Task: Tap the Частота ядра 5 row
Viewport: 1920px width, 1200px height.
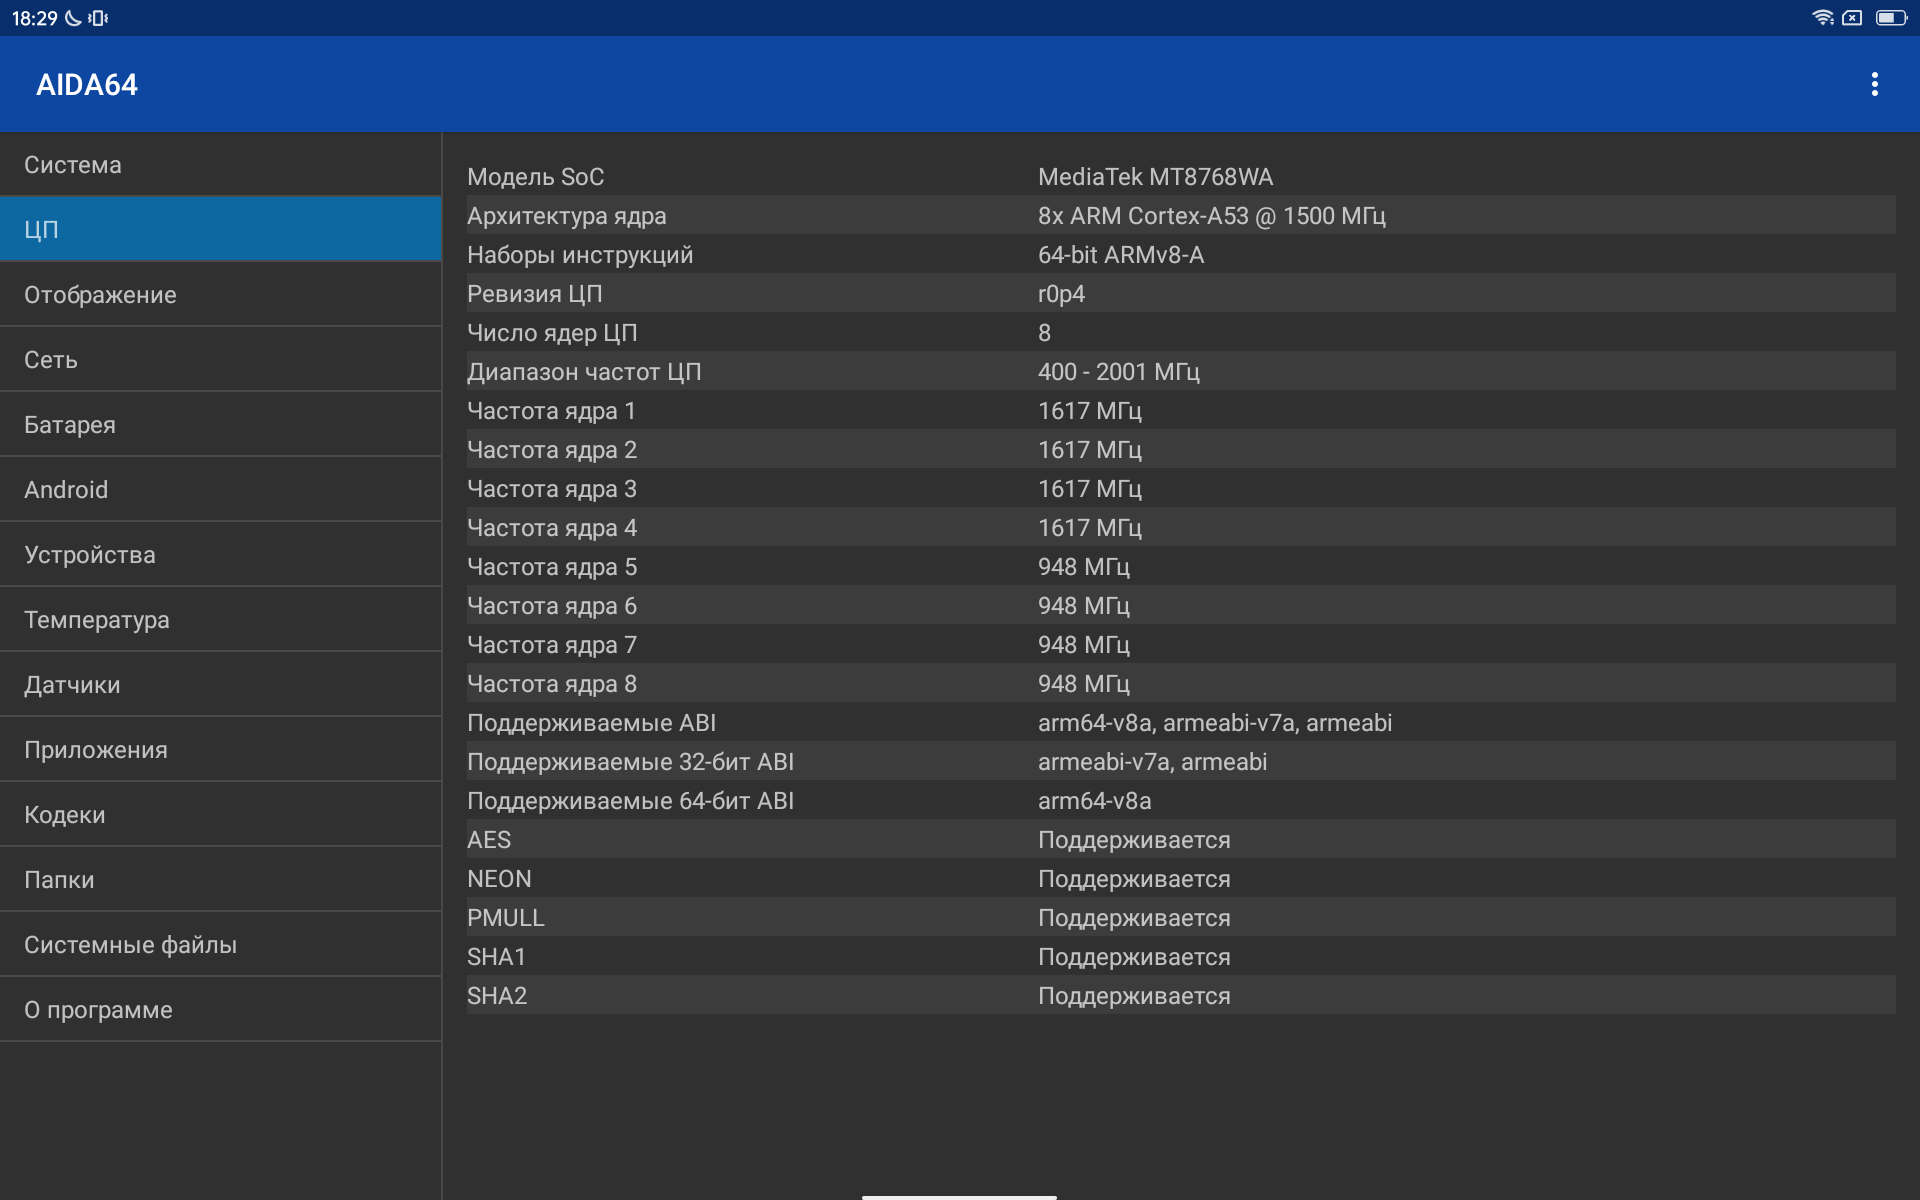Action: tap(1181, 566)
